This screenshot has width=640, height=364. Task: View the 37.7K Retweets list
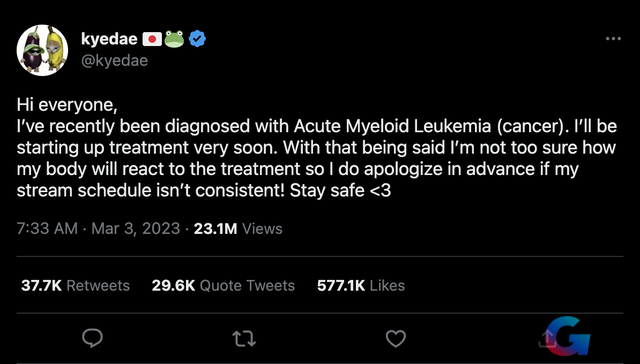click(x=76, y=286)
